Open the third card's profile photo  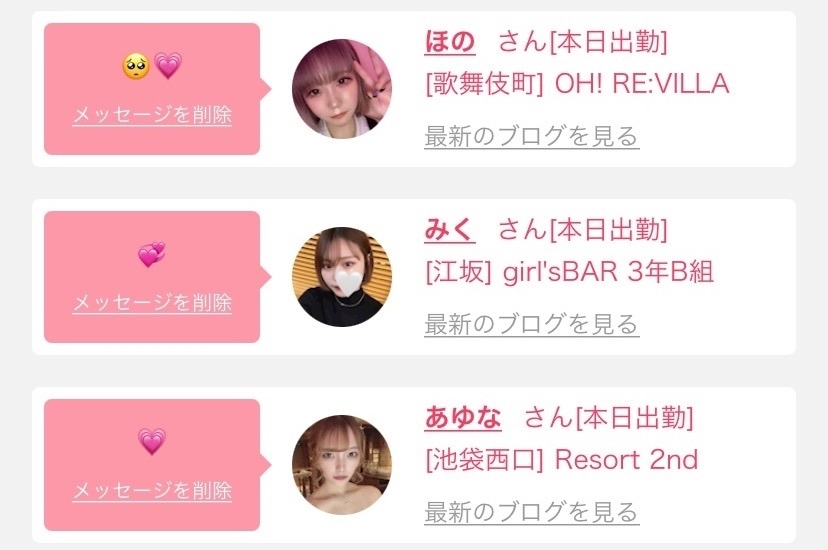pos(342,464)
